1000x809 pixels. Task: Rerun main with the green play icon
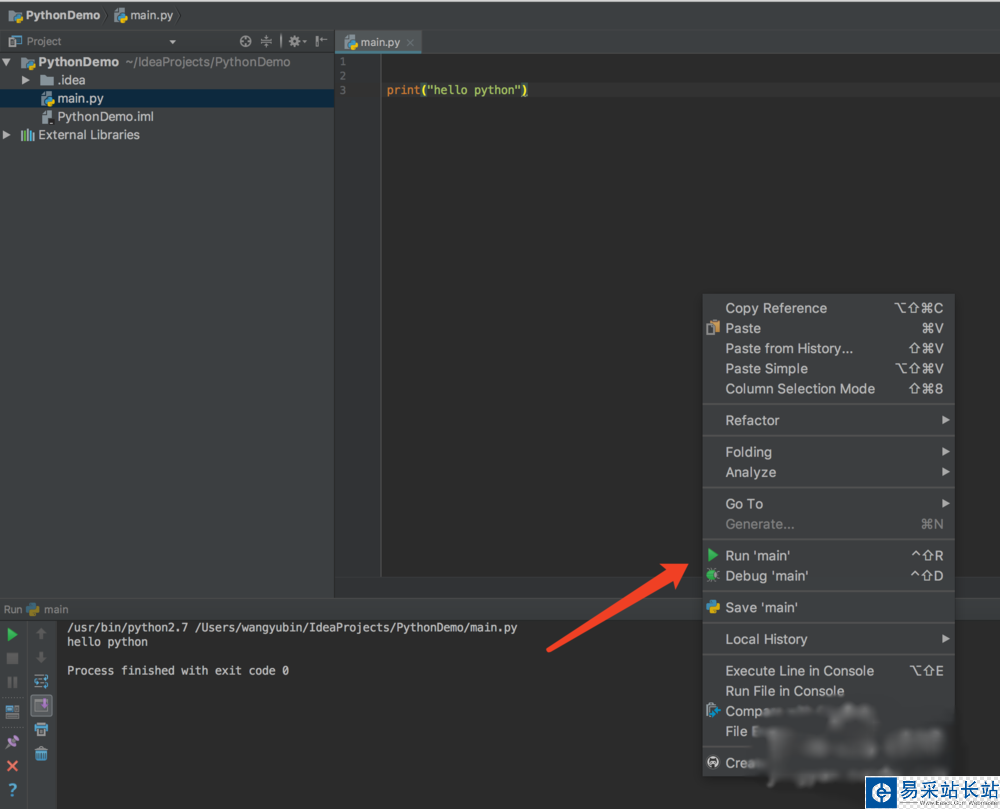coord(12,634)
